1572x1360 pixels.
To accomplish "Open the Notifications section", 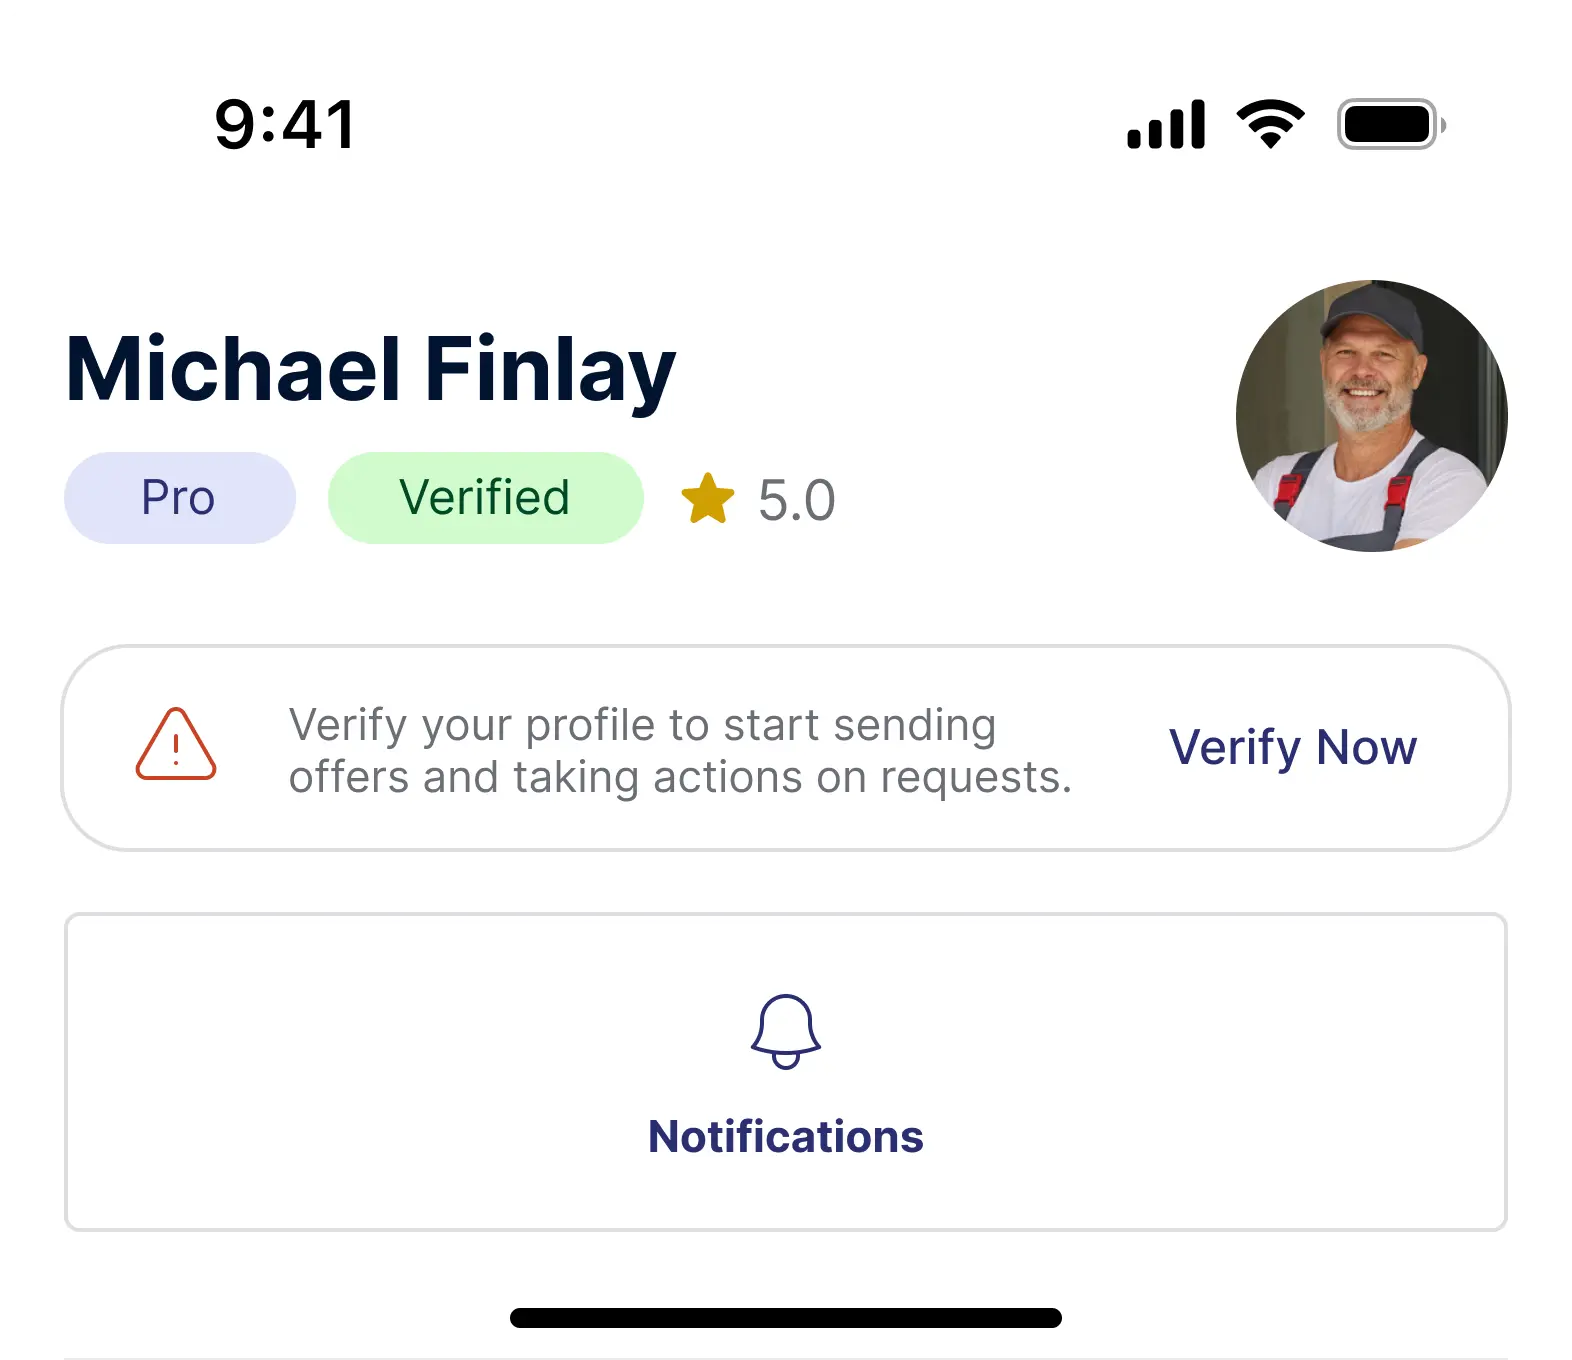I will [786, 1136].
